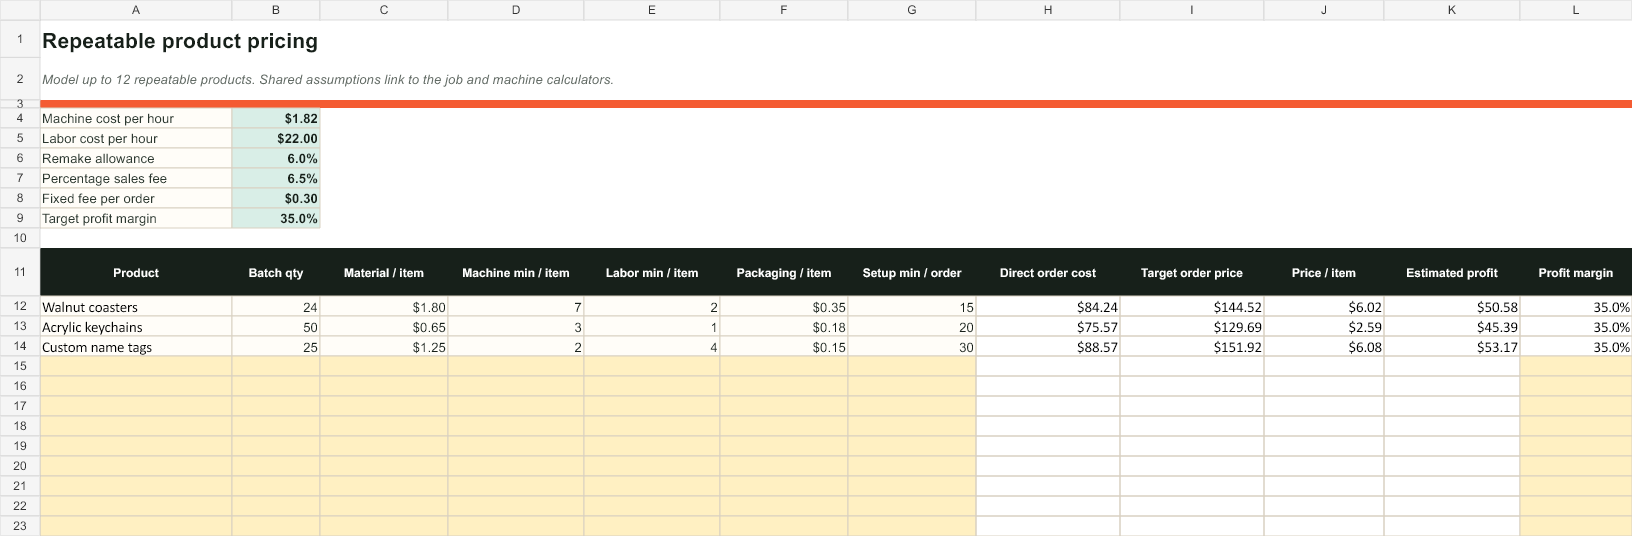Viewport: 1632px width, 536px height.
Task: Select Walnut coasters direct order cost $84.24
Action: pos(1048,307)
